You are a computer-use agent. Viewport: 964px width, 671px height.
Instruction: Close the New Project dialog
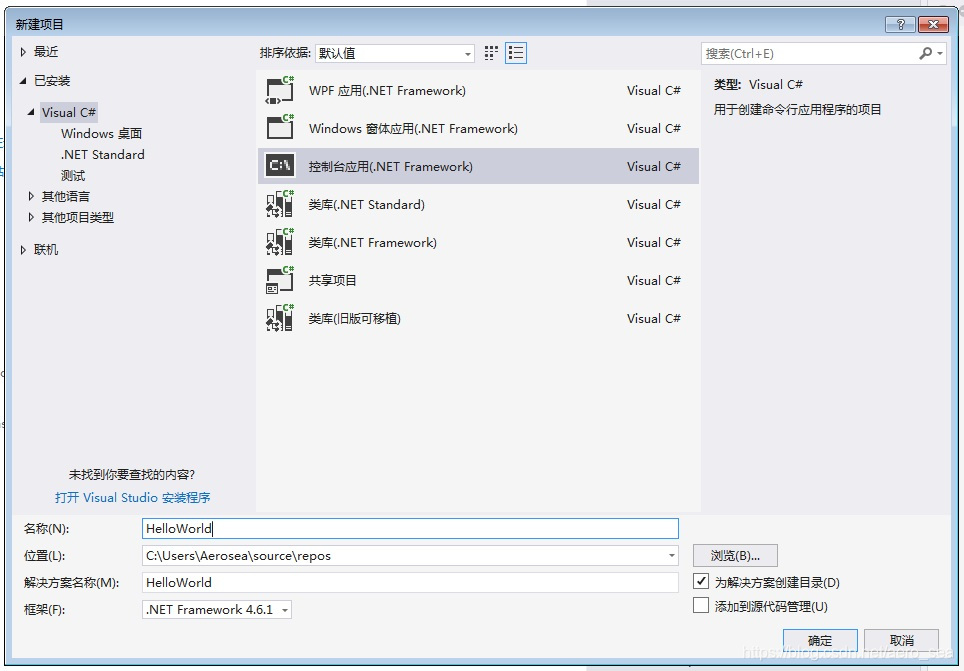933,24
